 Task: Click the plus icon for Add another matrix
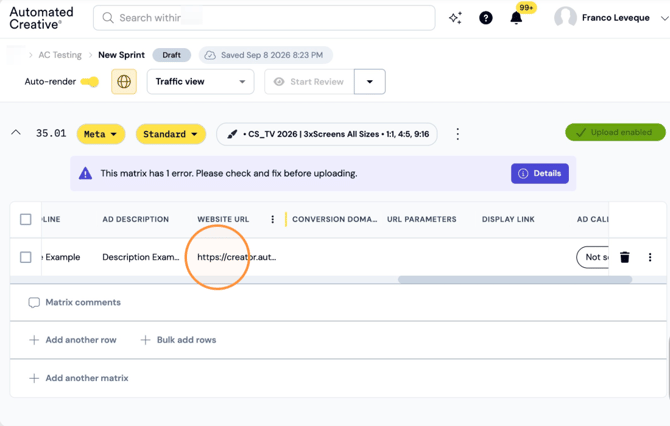pos(34,378)
